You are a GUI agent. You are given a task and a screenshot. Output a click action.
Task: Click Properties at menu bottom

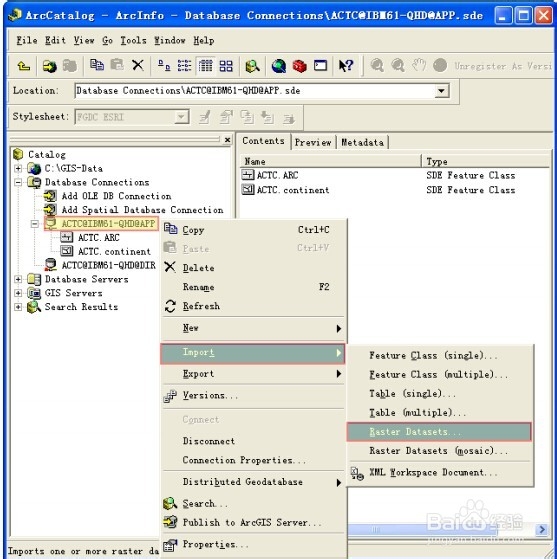[253, 544]
